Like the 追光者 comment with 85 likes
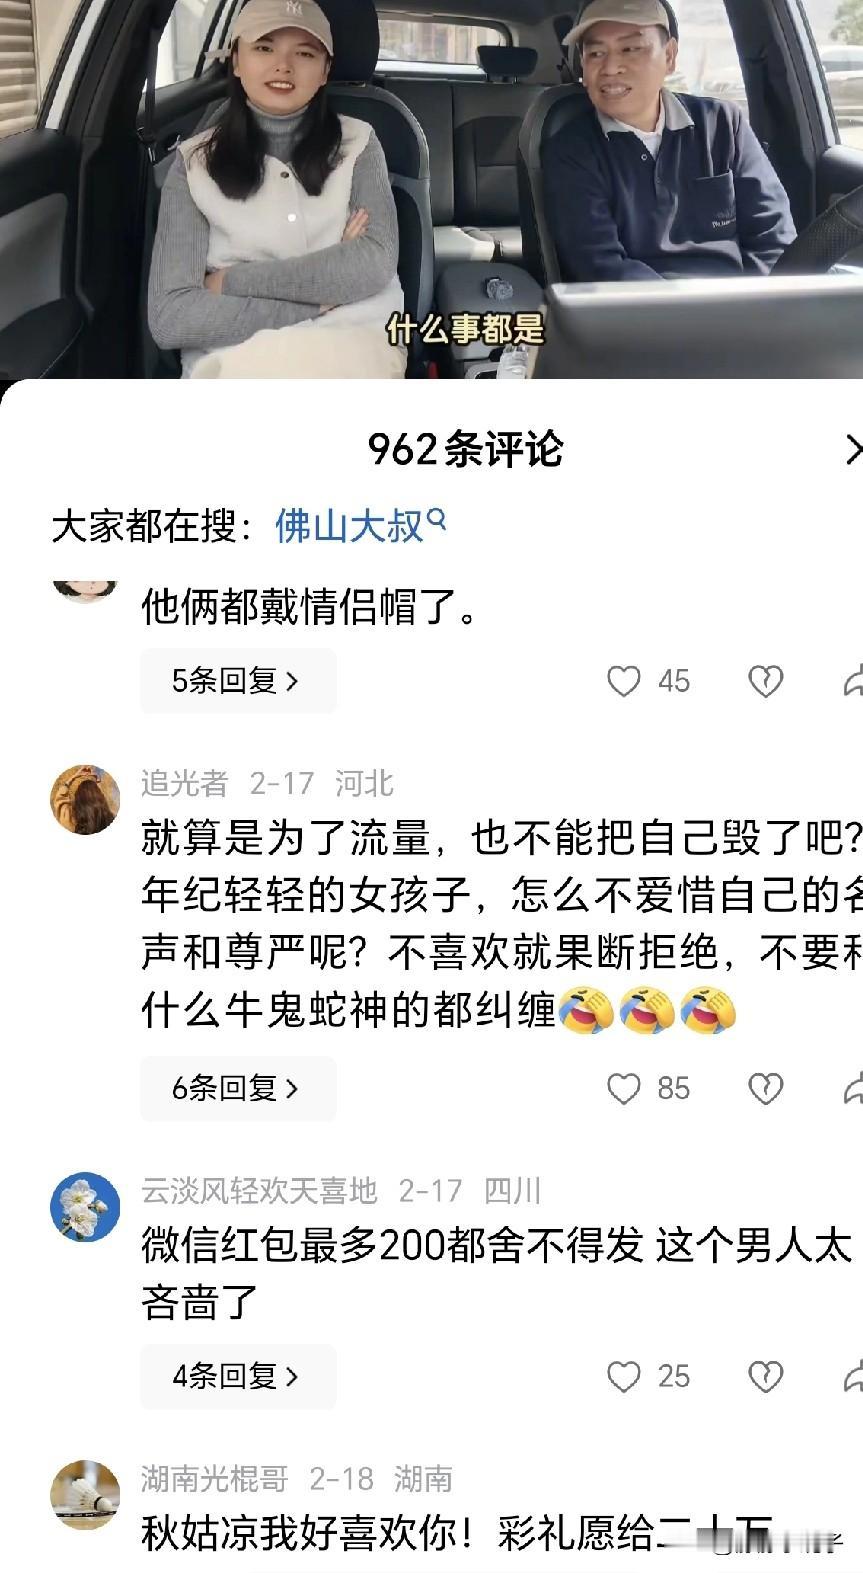 (624, 1088)
